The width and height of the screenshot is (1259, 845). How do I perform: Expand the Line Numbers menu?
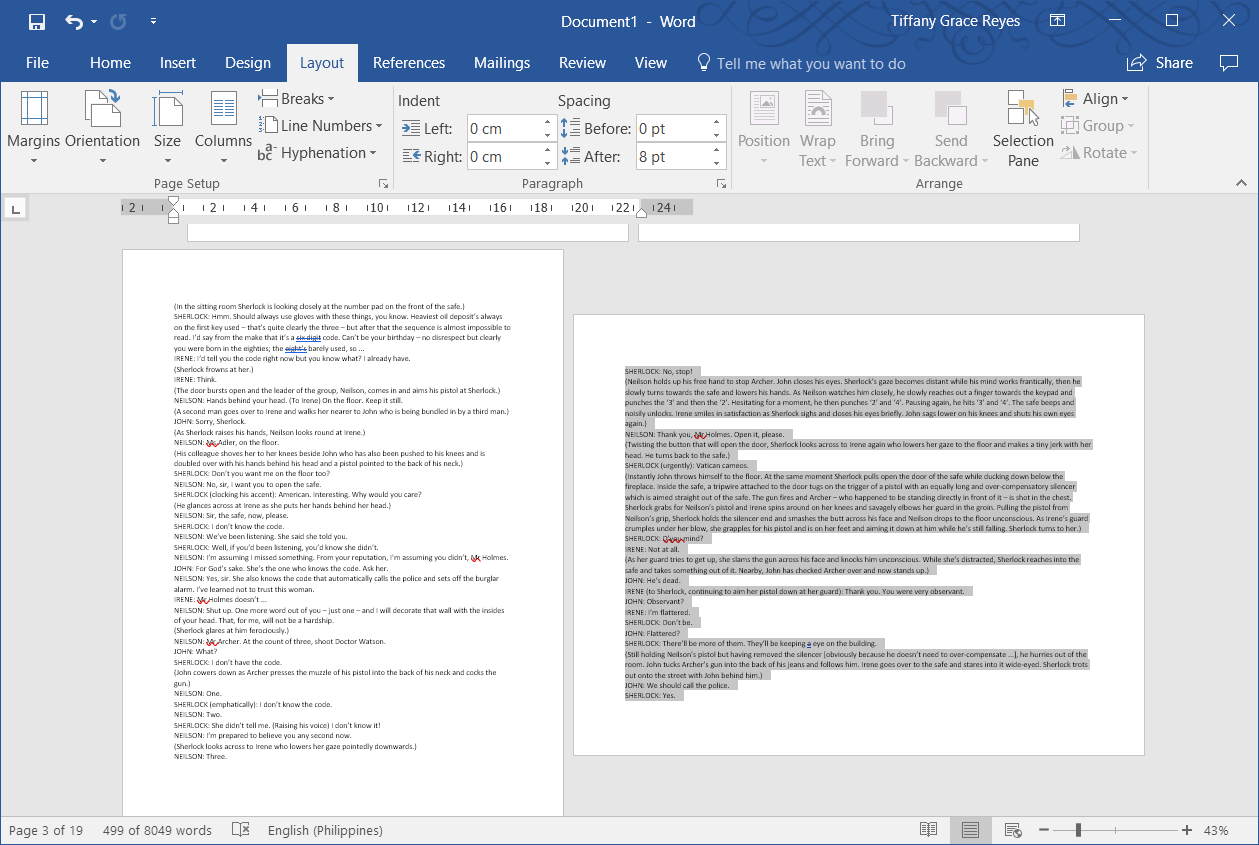pyautogui.click(x=321, y=125)
